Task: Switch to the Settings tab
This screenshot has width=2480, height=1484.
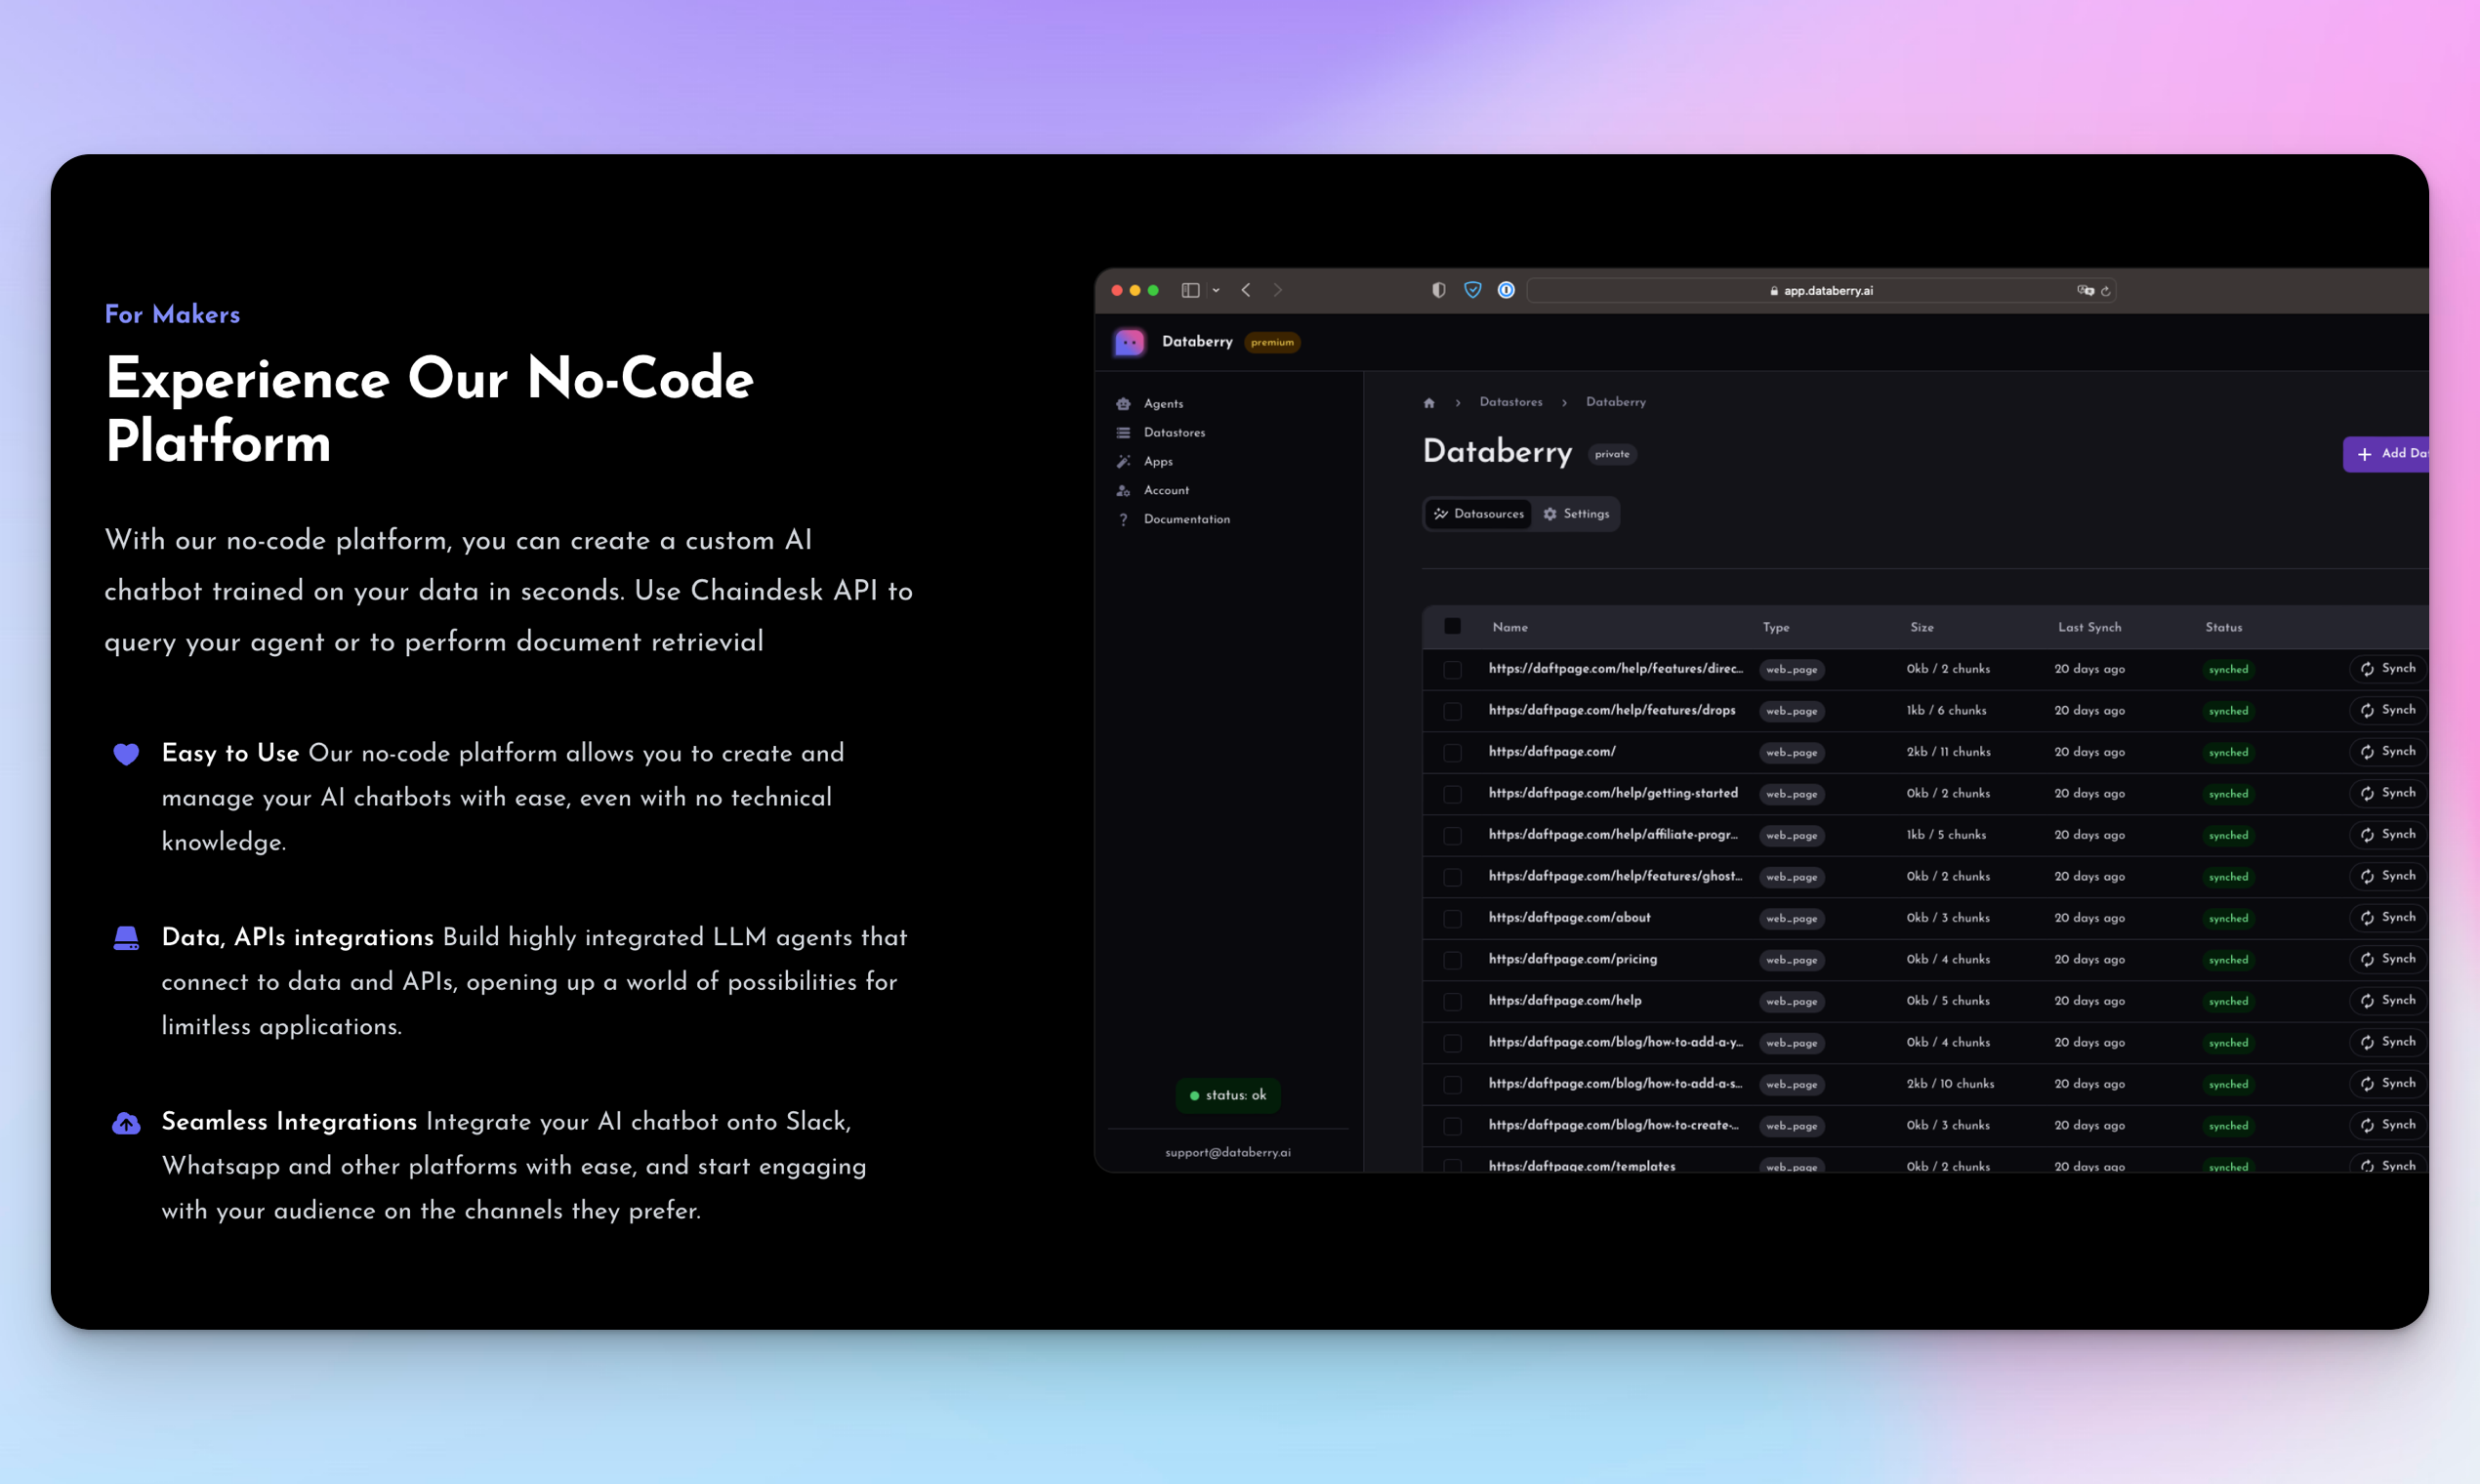Action: [x=1576, y=514]
